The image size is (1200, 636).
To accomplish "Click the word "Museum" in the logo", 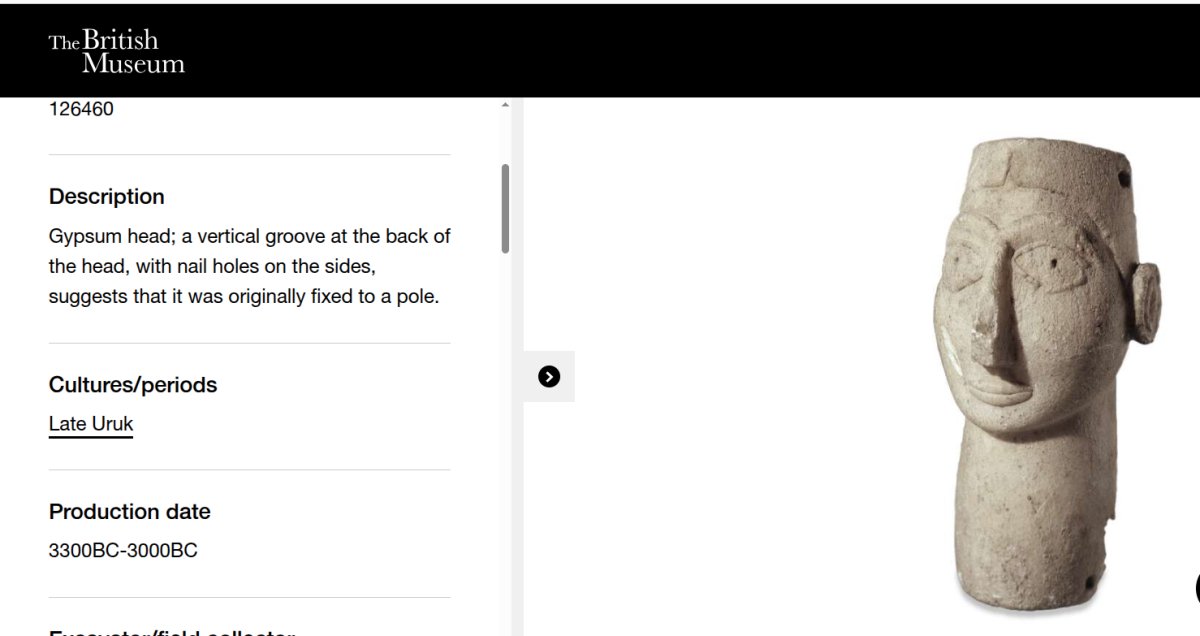I will click(133, 64).
